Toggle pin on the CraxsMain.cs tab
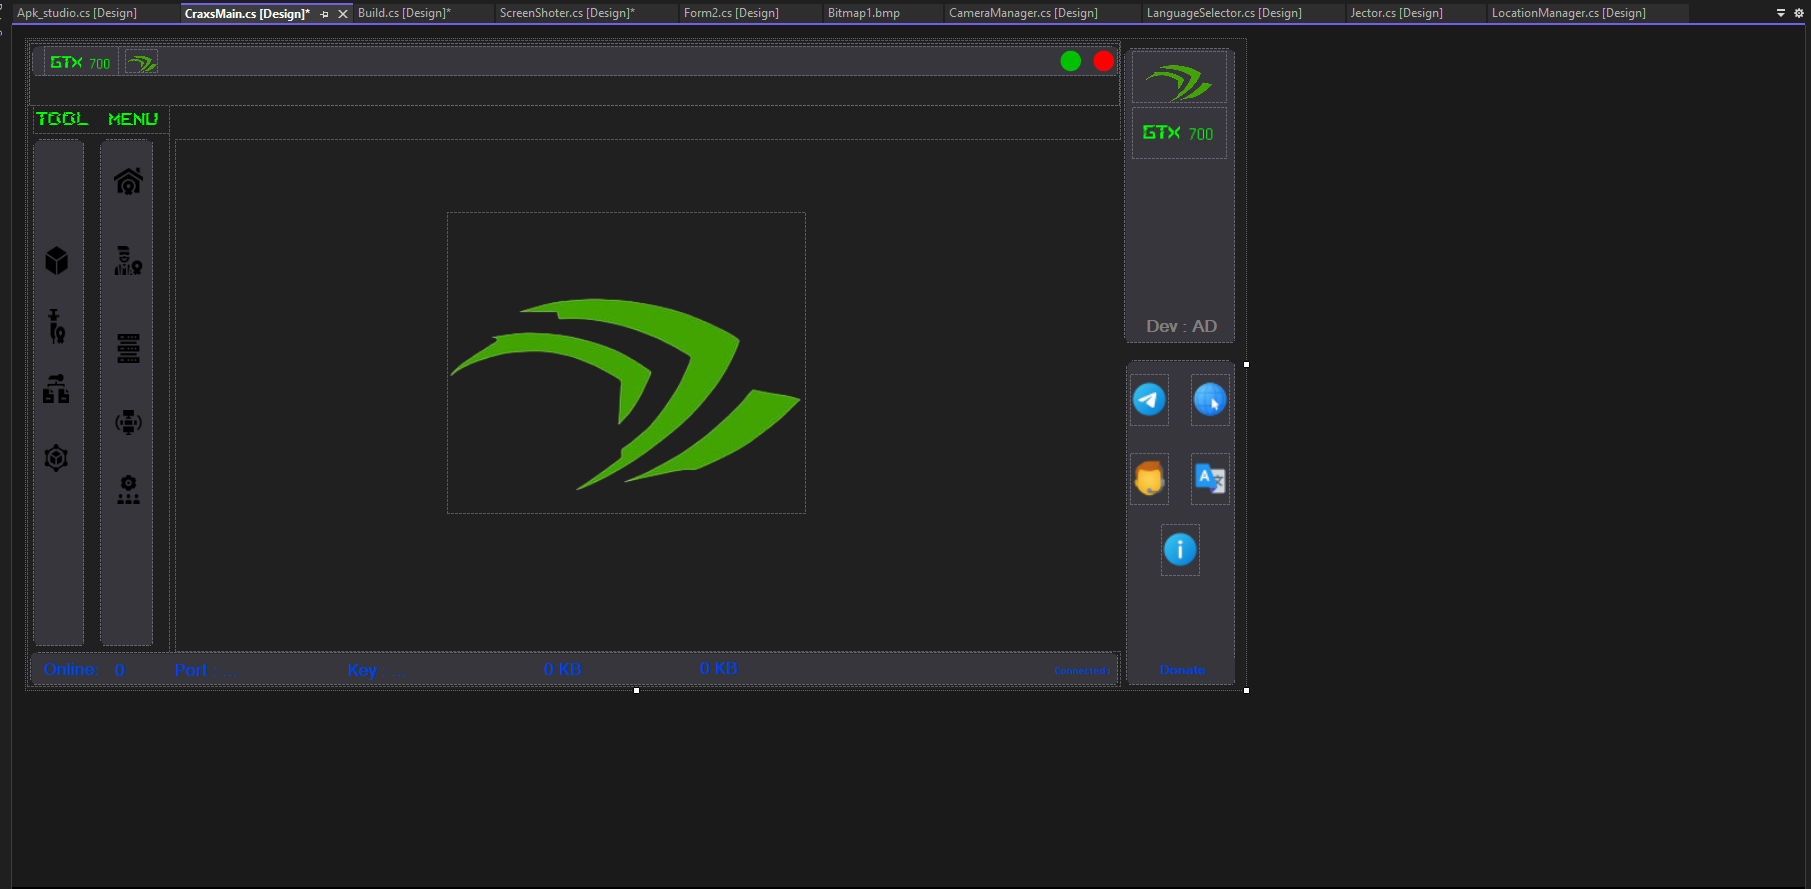The height and width of the screenshot is (889, 1811). pyautogui.click(x=324, y=14)
